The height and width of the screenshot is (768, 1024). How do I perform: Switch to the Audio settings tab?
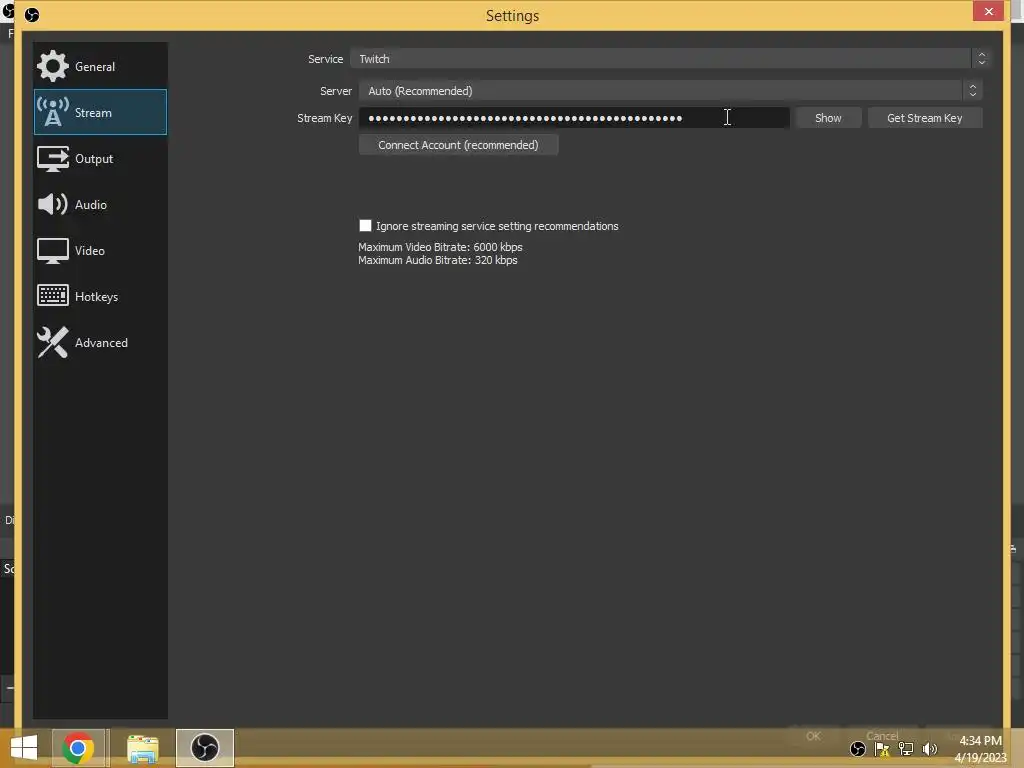click(101, 204)
